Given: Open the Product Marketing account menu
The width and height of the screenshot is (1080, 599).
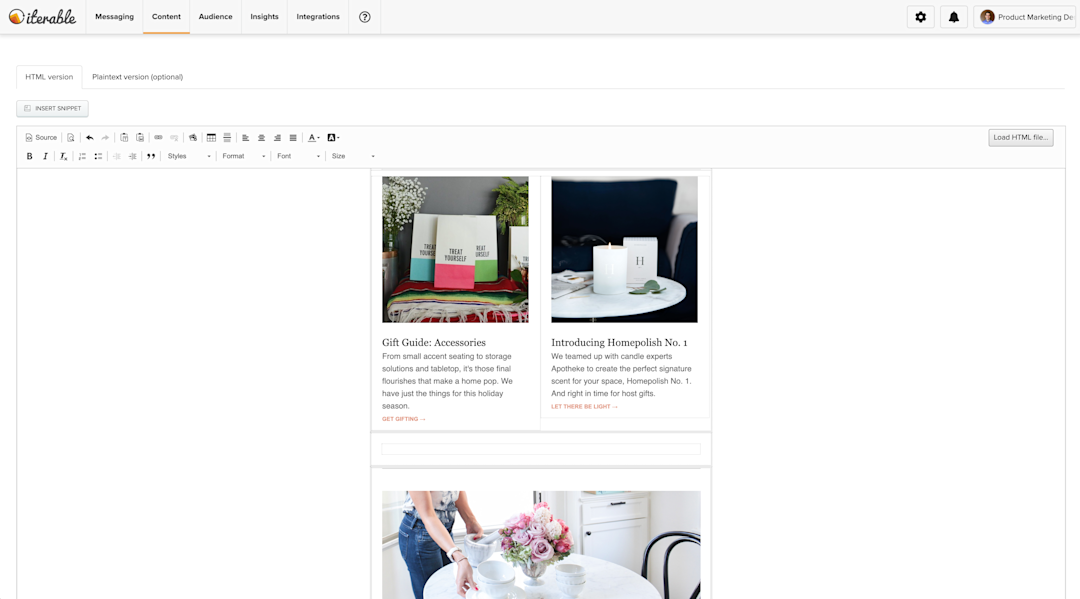Looking at the screenshot, I should (x=1026, y=17).
